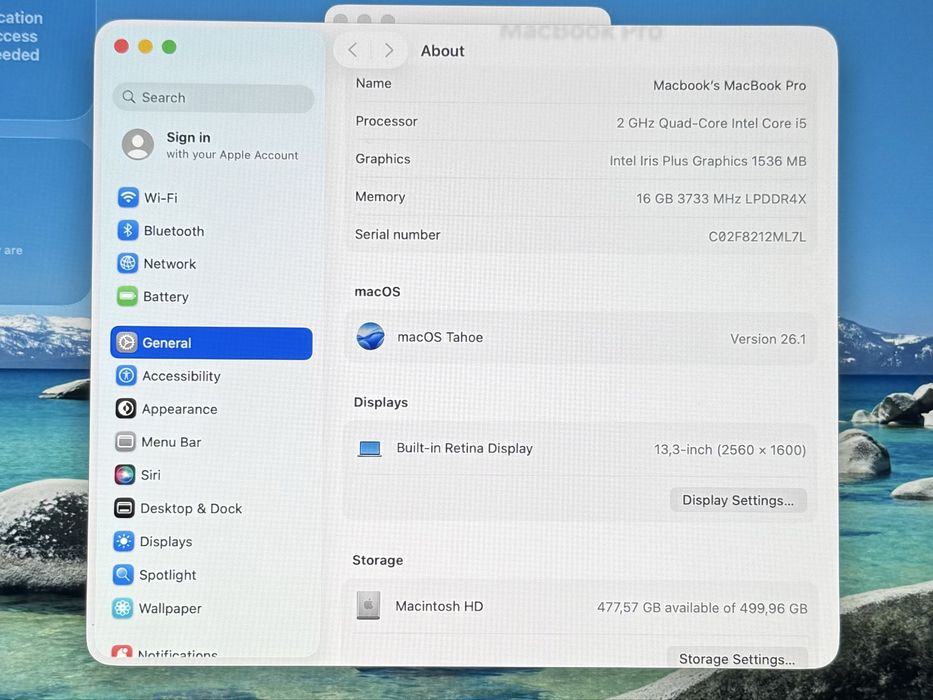Select Desktop & Dock in the sidebar
The height and width of the screenshot is (700, 933).
[x=209, y=508]
